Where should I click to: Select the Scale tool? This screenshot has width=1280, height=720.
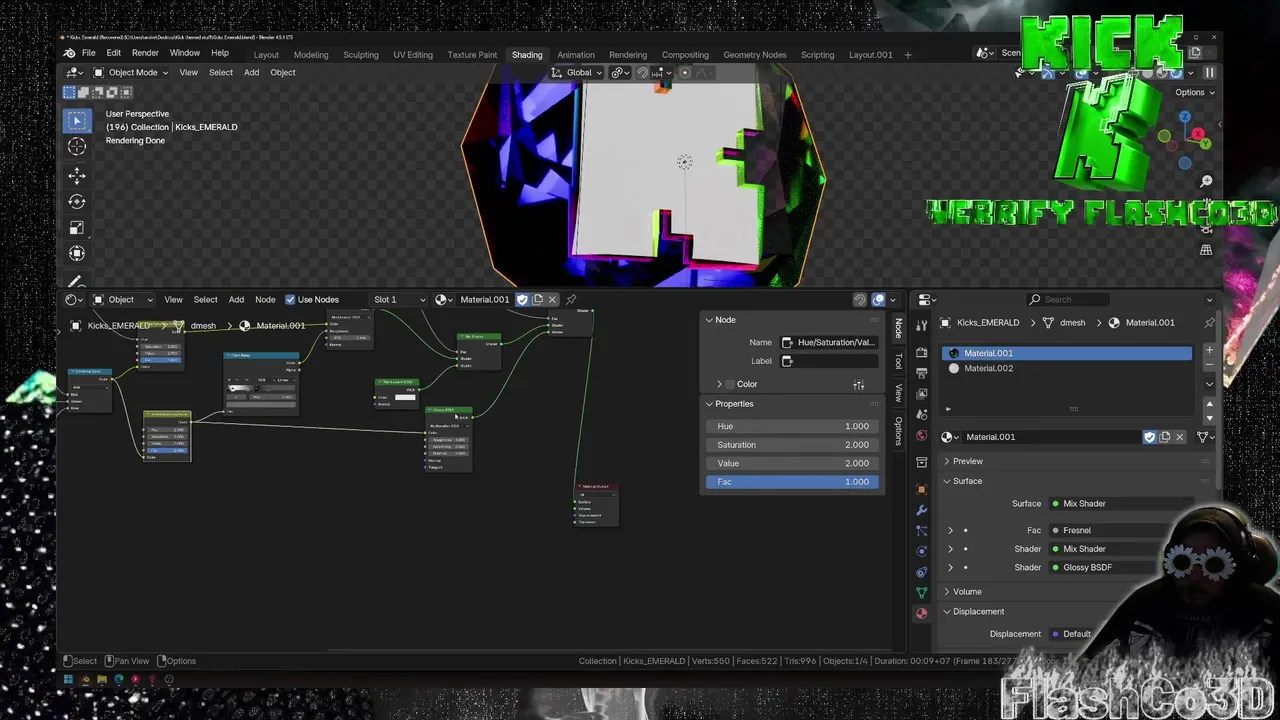coord(77,228)
